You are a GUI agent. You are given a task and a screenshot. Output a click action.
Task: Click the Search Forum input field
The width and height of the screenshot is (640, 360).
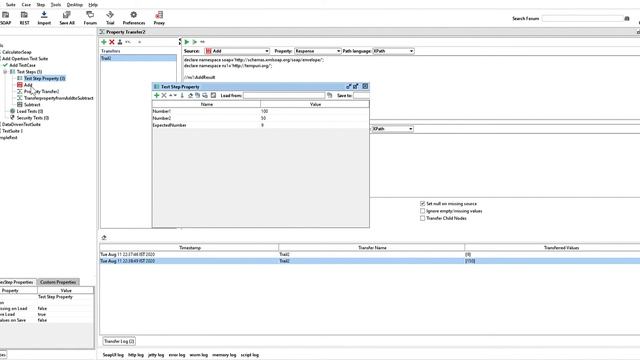[582, 18]
